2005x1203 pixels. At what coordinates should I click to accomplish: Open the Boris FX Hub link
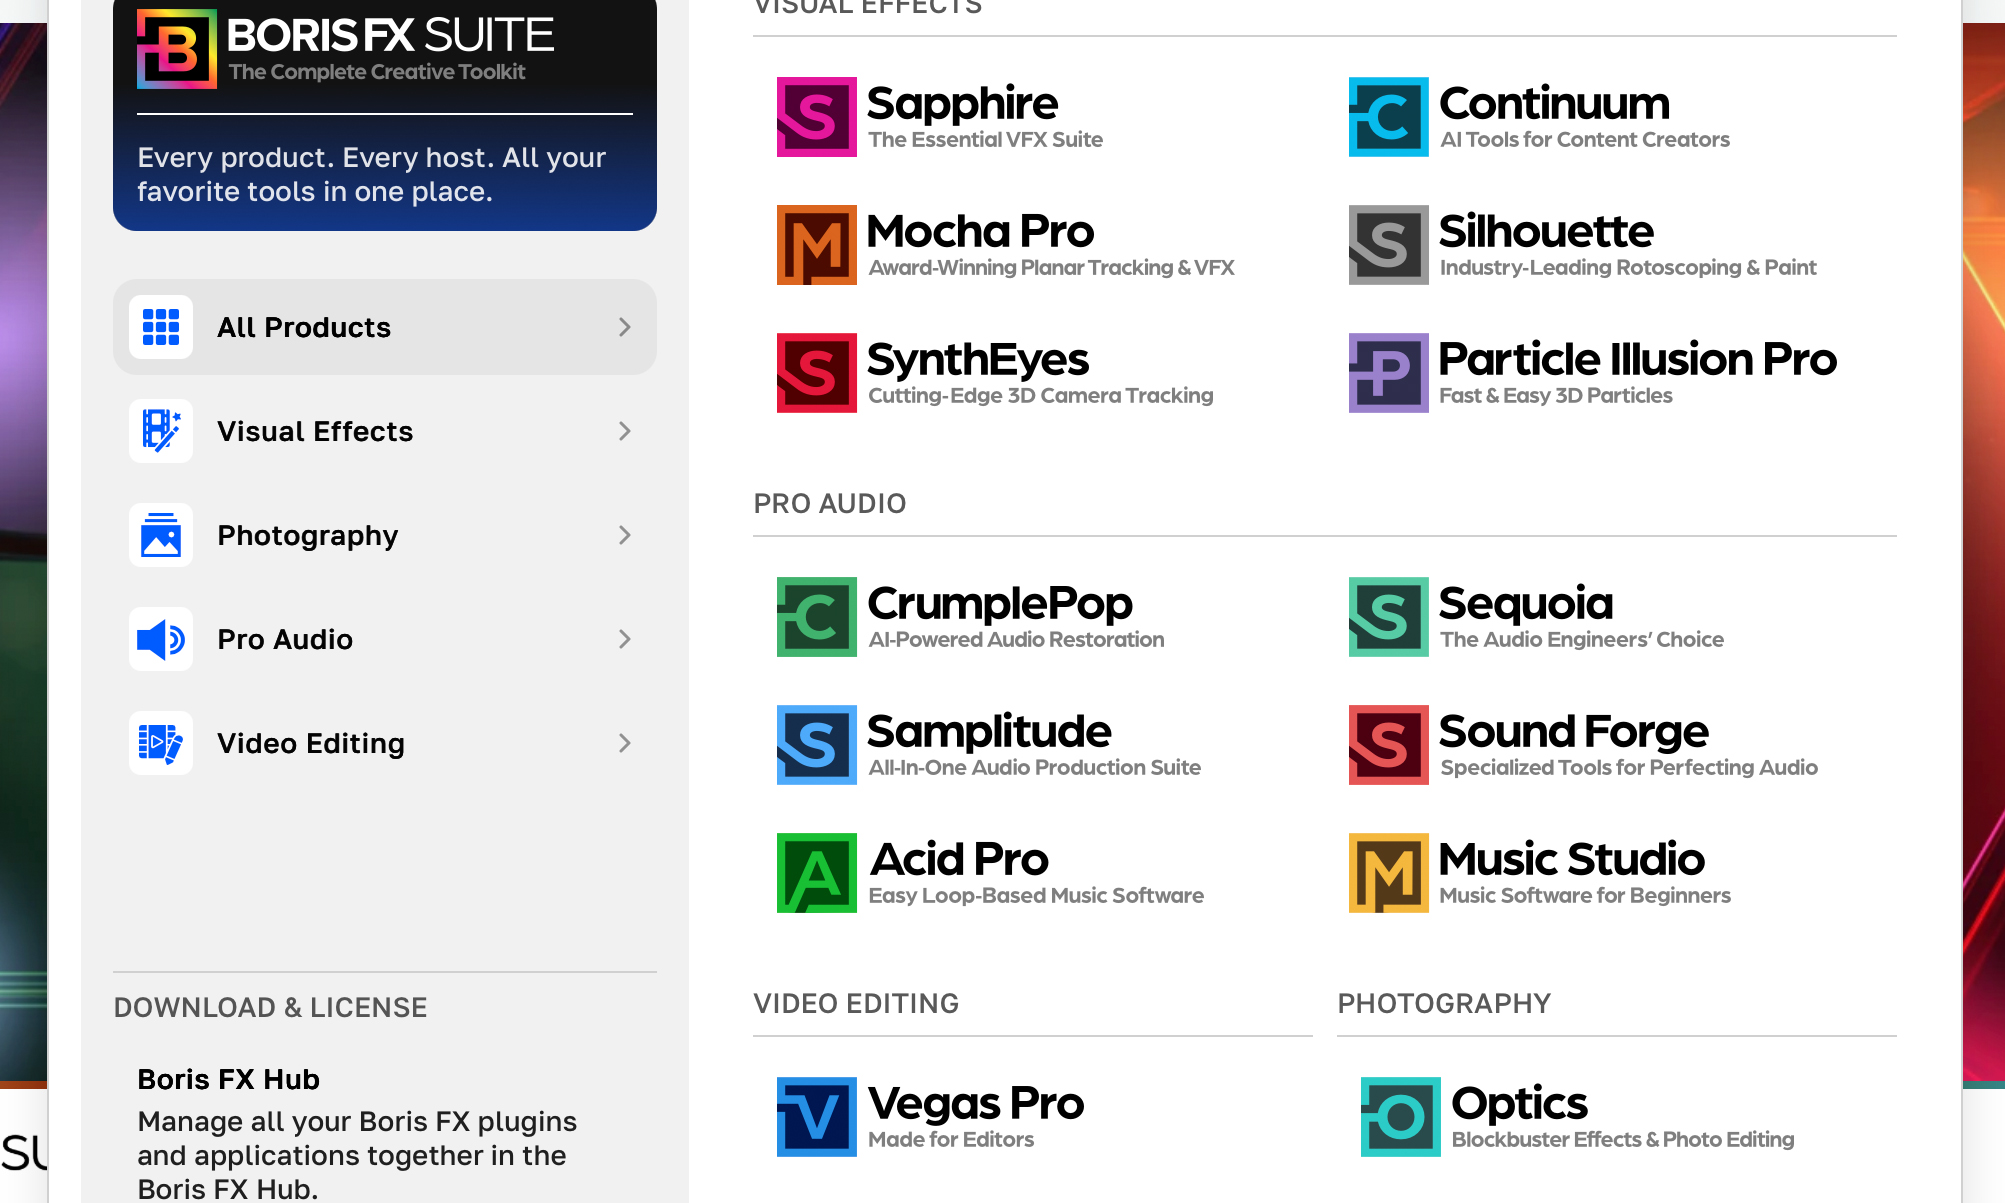(228, 1079)
